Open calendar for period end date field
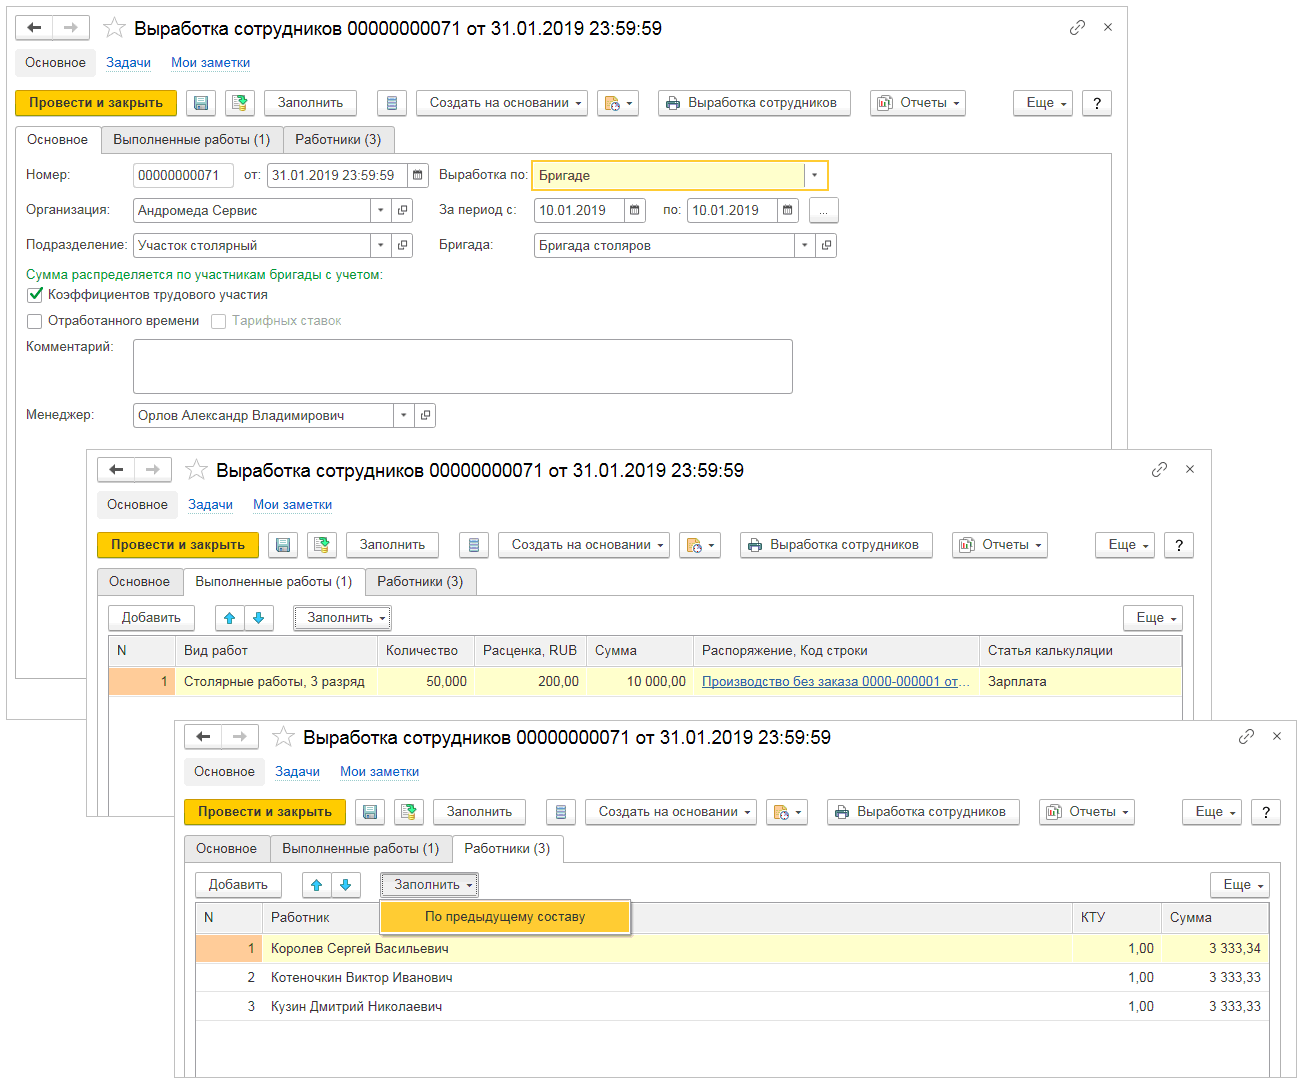This screenshot has width=1303, height=1082. coord(788,210)
